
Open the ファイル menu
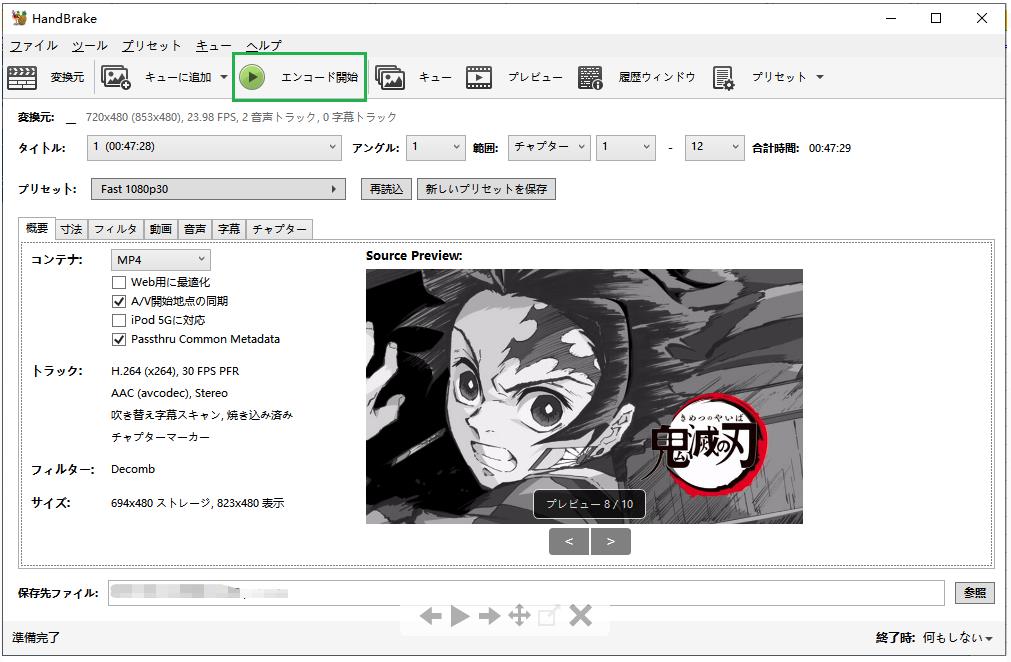point(34,46)
